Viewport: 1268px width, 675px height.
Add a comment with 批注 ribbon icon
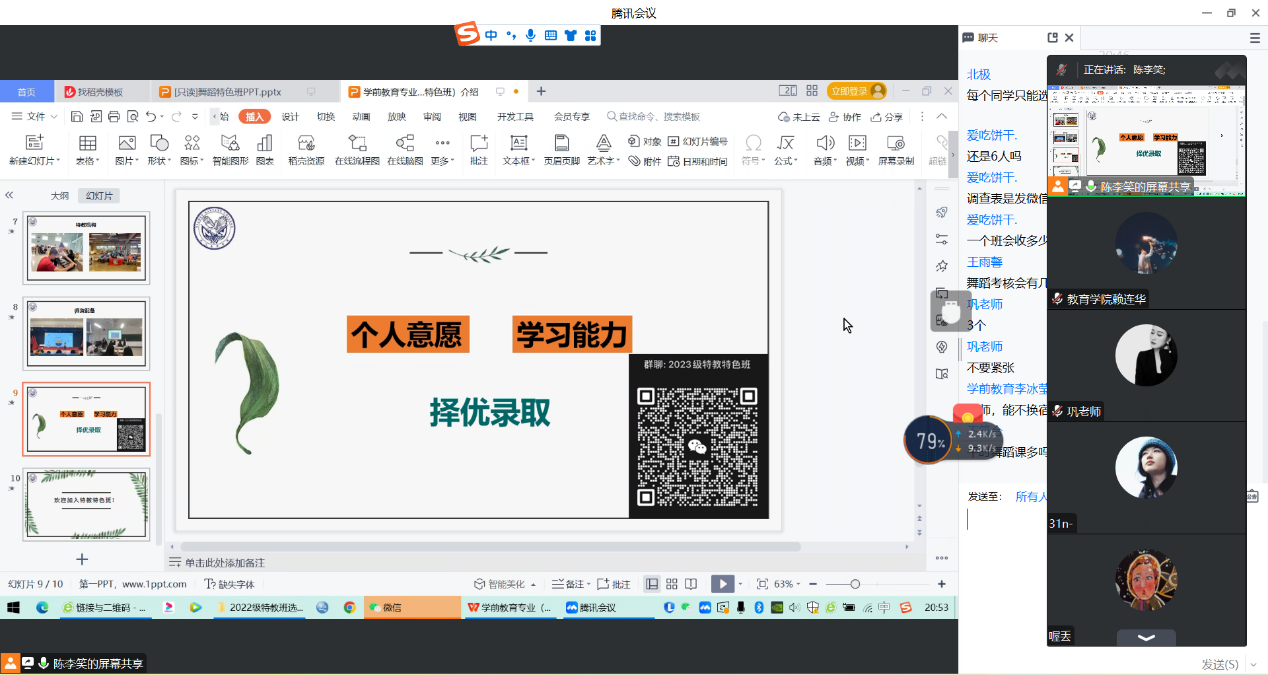click(x=479, y=143)
